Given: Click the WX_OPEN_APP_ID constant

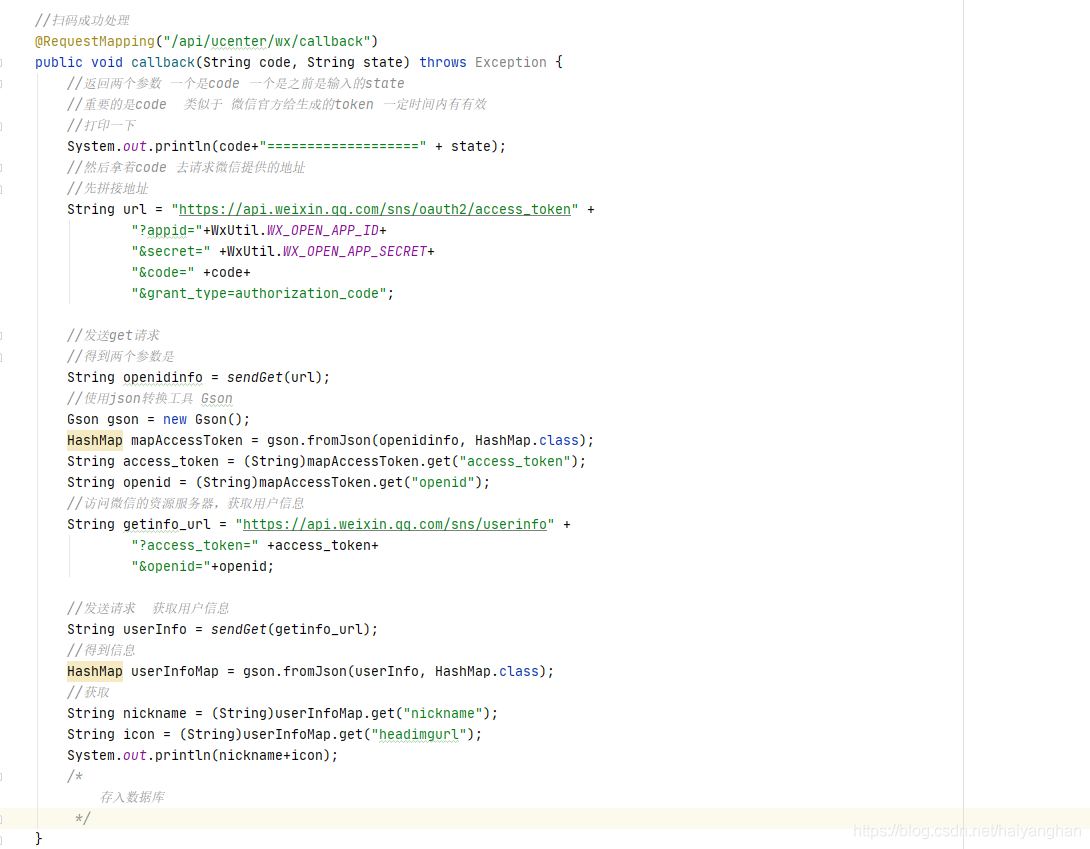Looking at the screenshot, I should (323, 230).
